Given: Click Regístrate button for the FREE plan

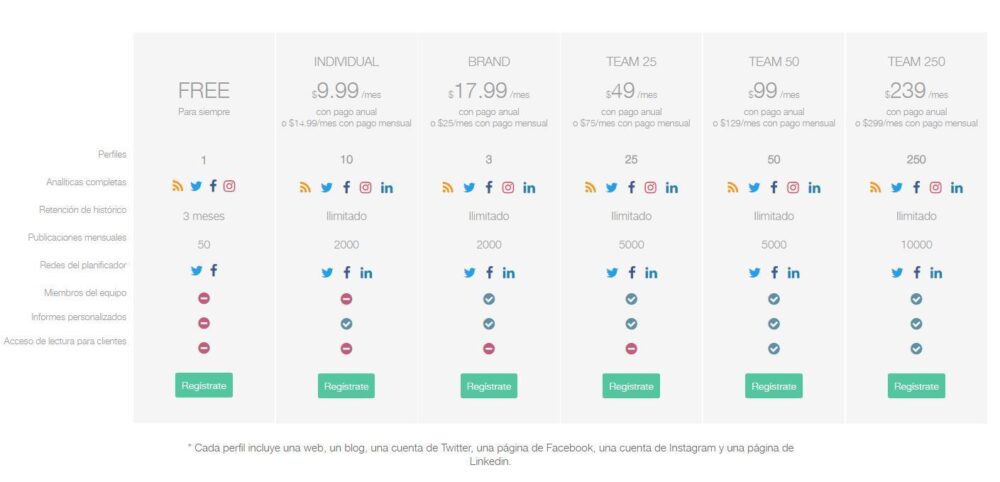Looking at the screenshot, I should tap(204, 386).
